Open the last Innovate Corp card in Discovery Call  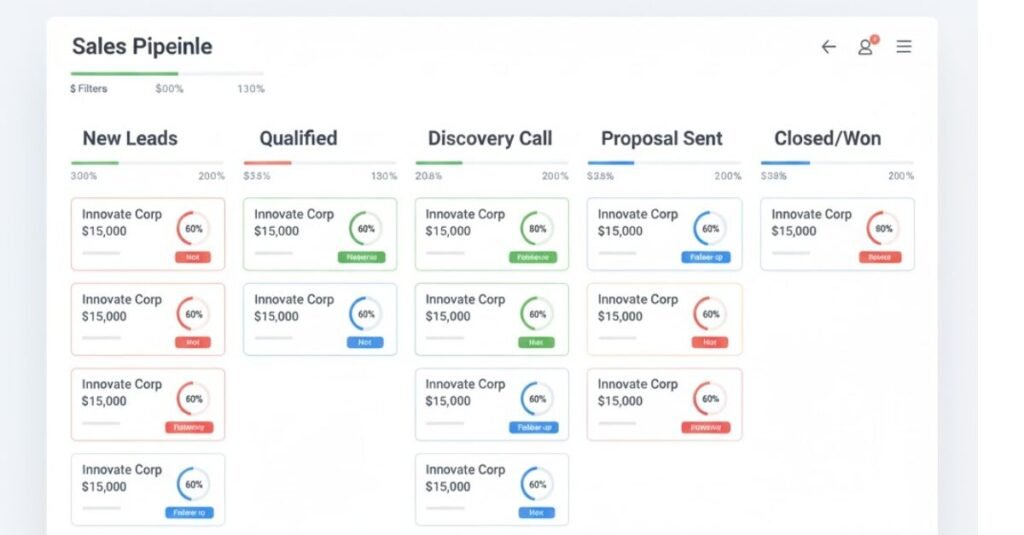click(x=491, y=489)
